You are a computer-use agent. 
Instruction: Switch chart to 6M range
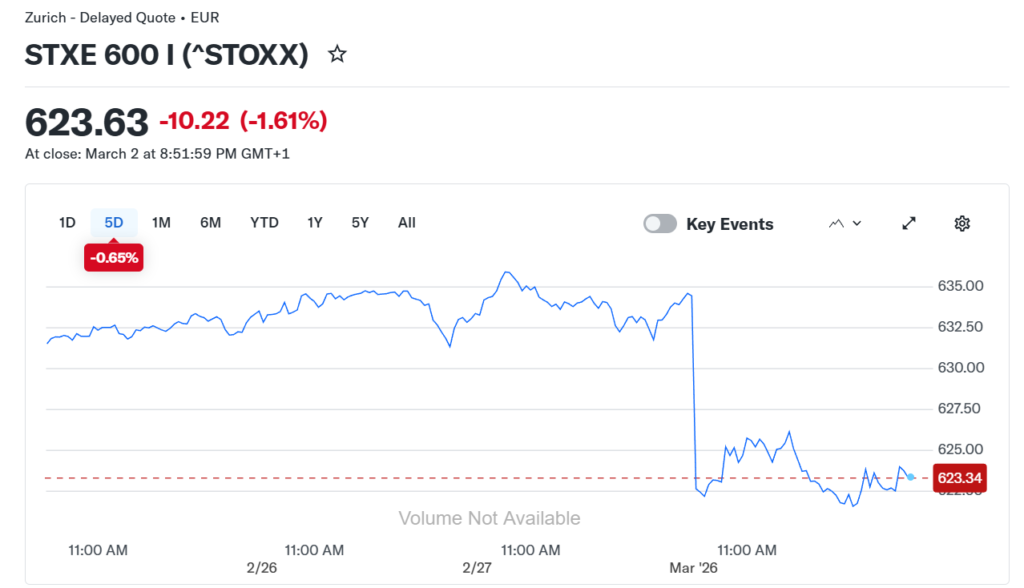tap(210, 222)
